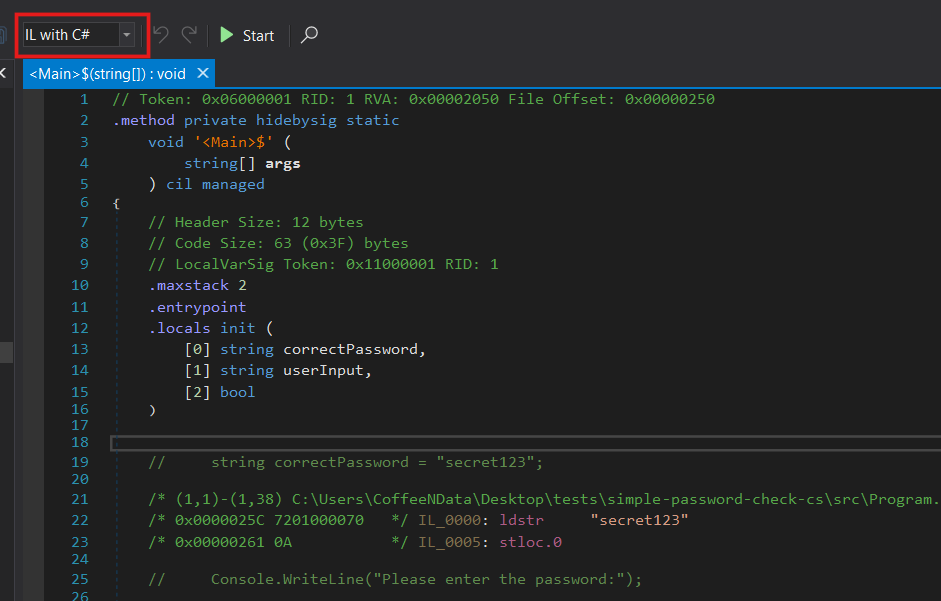Viewport: 941px width, 601px height.
Task: Start debugging with the green Start button
Action: [247, 35]
